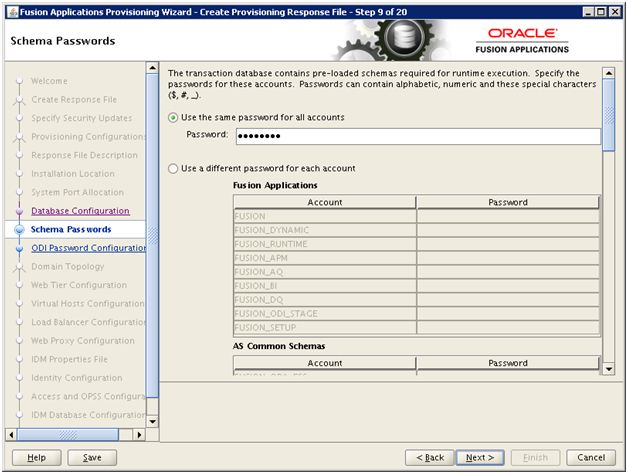Click the FUSION password cell

[x=508, y=216]
